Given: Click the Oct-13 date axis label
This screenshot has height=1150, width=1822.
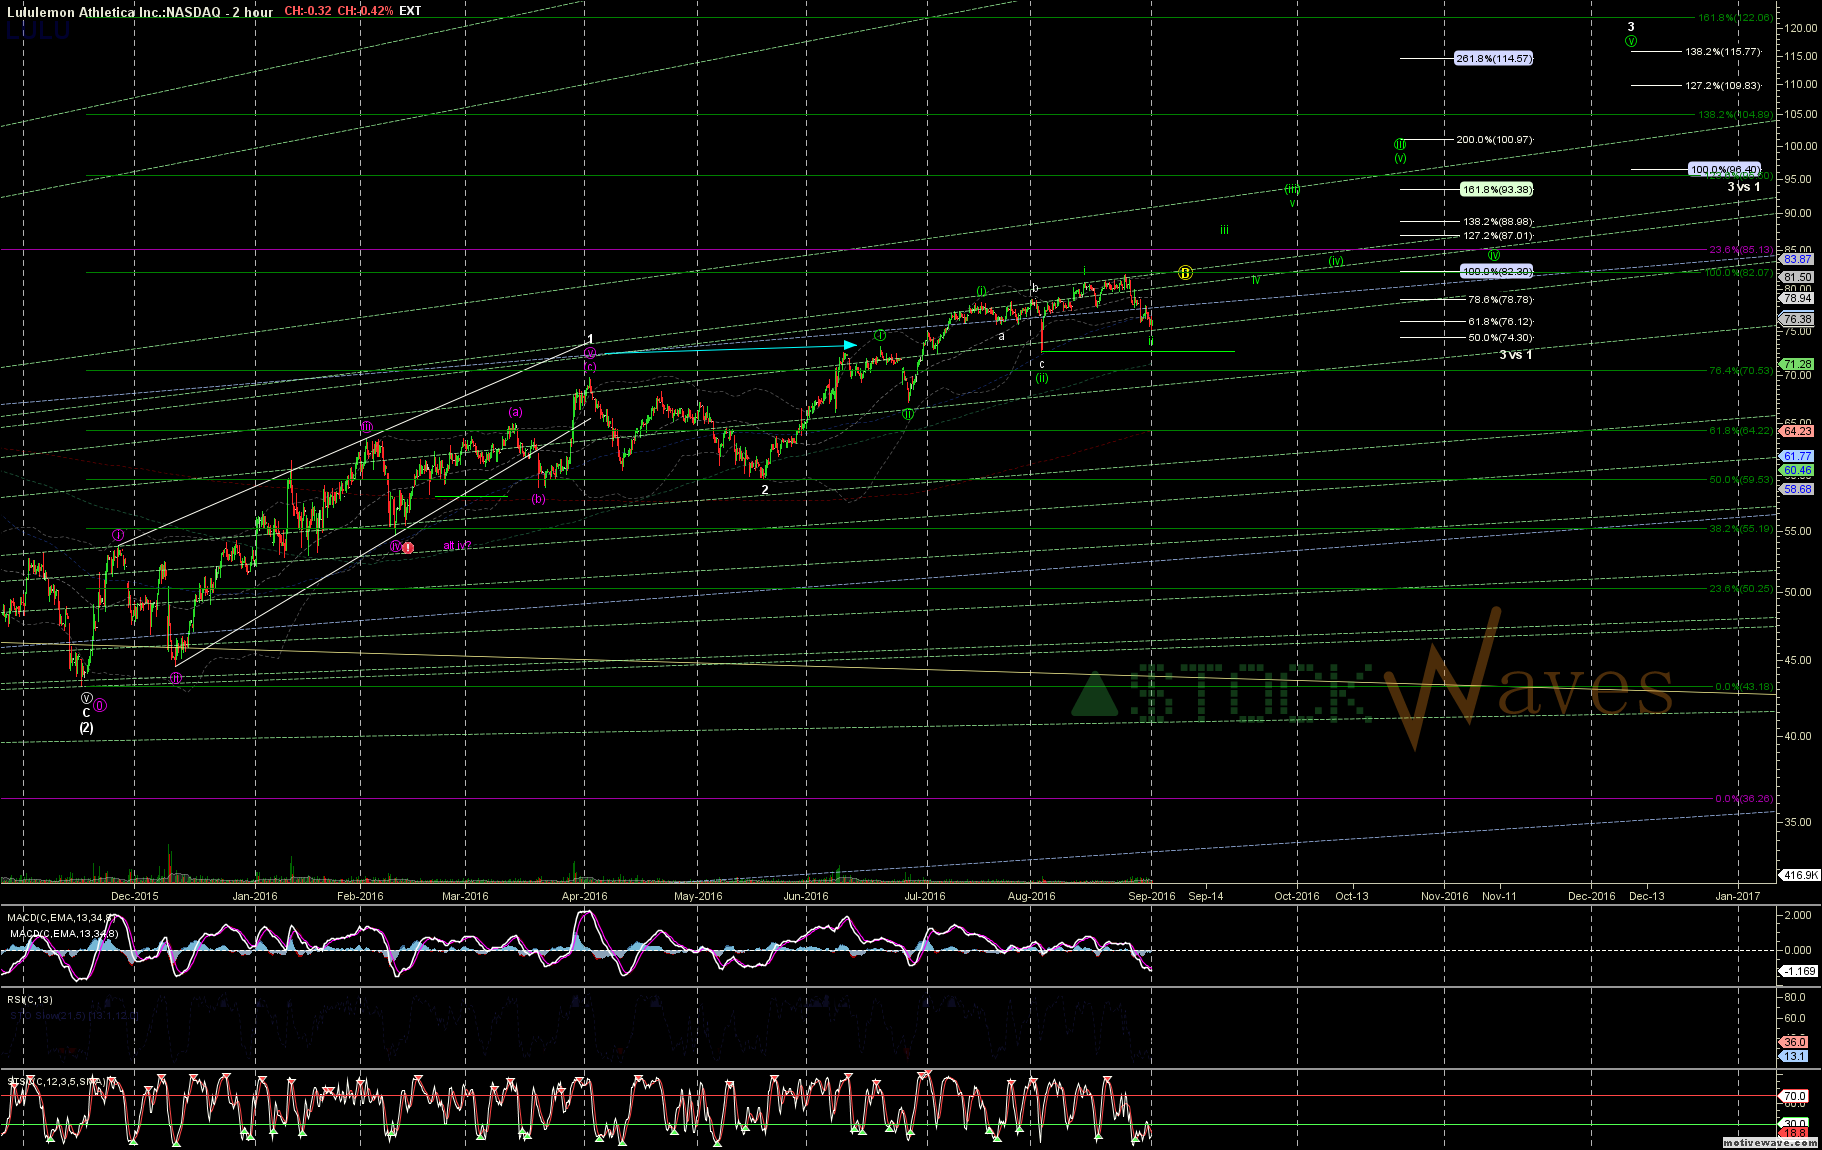Looking at the screenshot, I should pos(1352,896).
